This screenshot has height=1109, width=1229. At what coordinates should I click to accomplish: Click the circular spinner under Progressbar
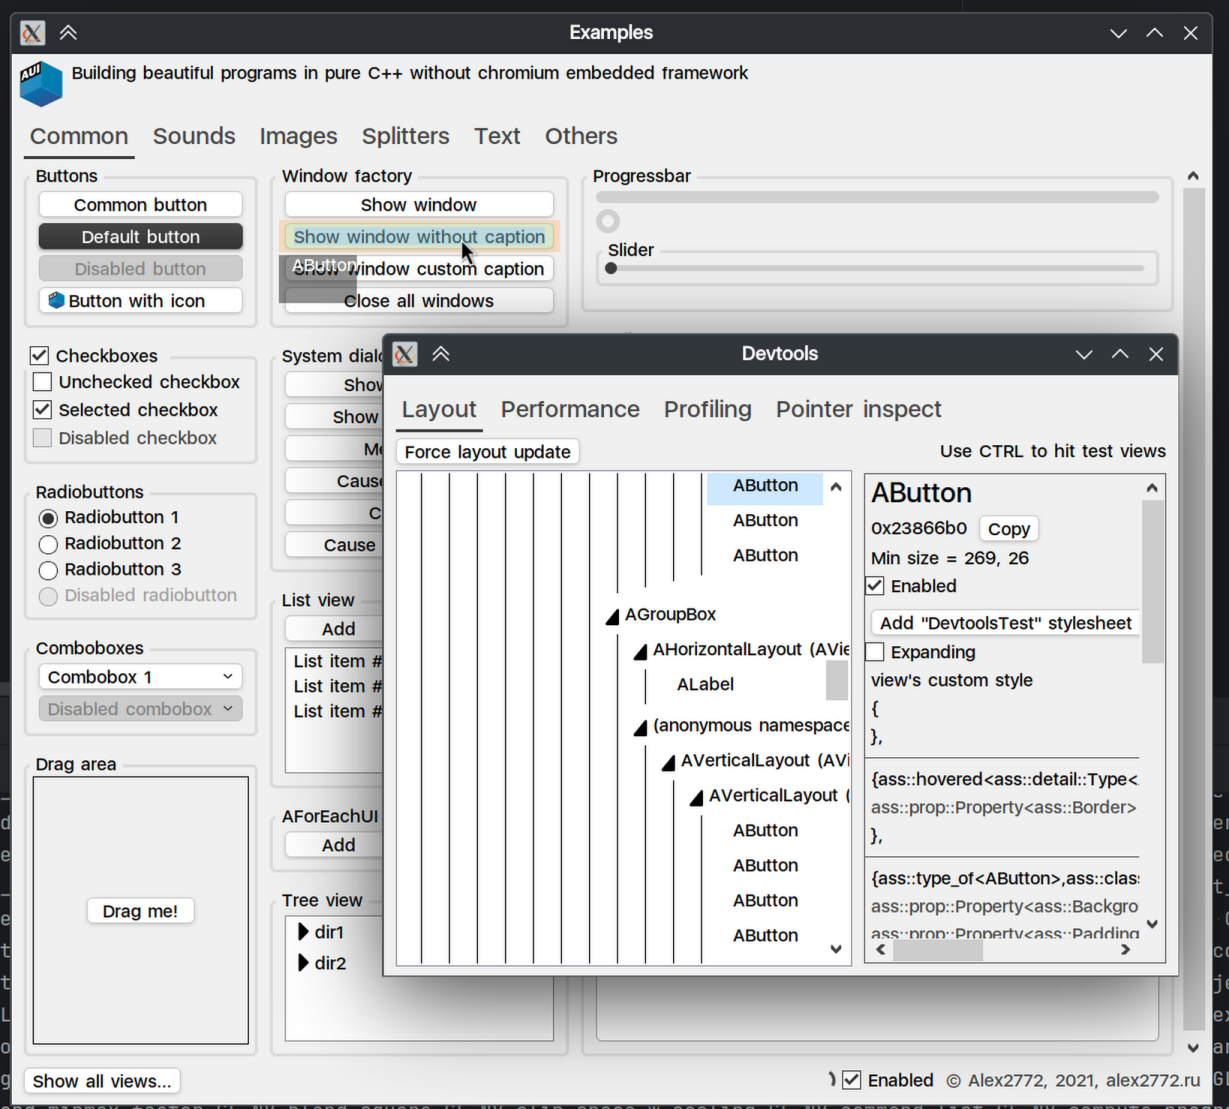coord(608,221)
